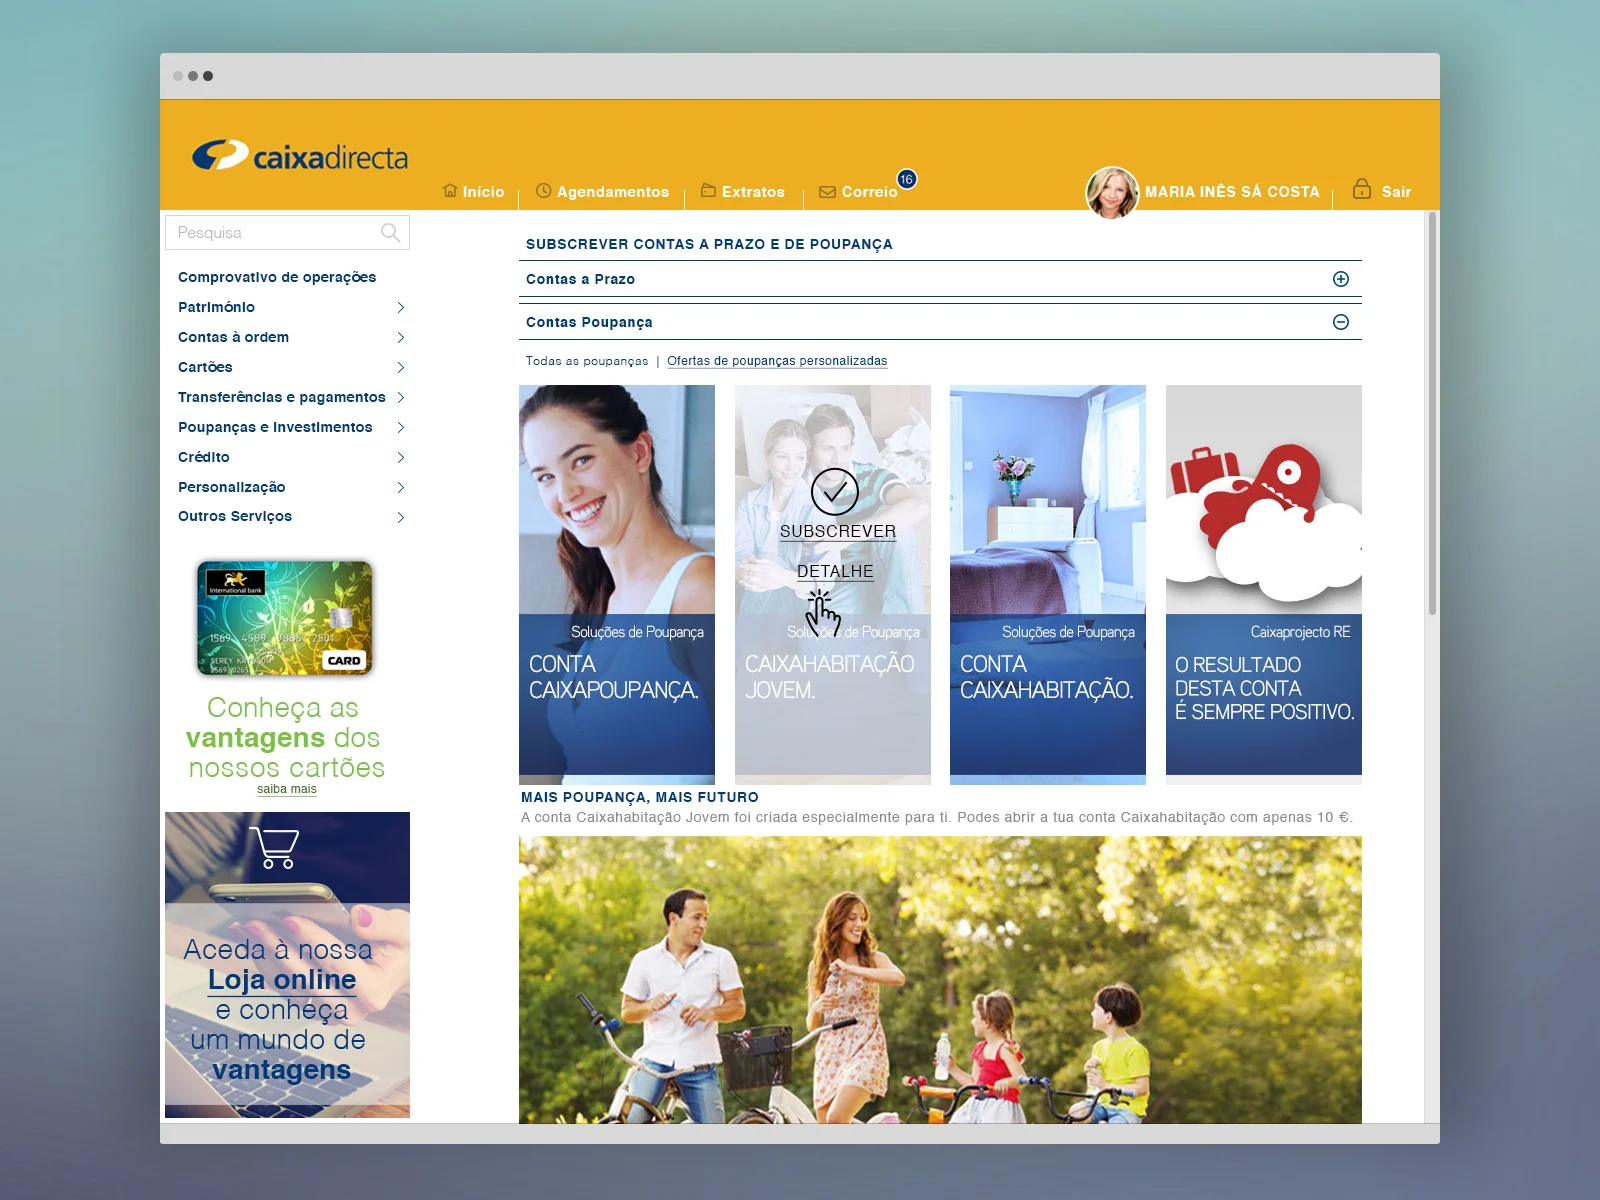The image size is (1600, 1200).
Task: Open Comprovativo de operações in sidebar
Action: click(277, 277)
